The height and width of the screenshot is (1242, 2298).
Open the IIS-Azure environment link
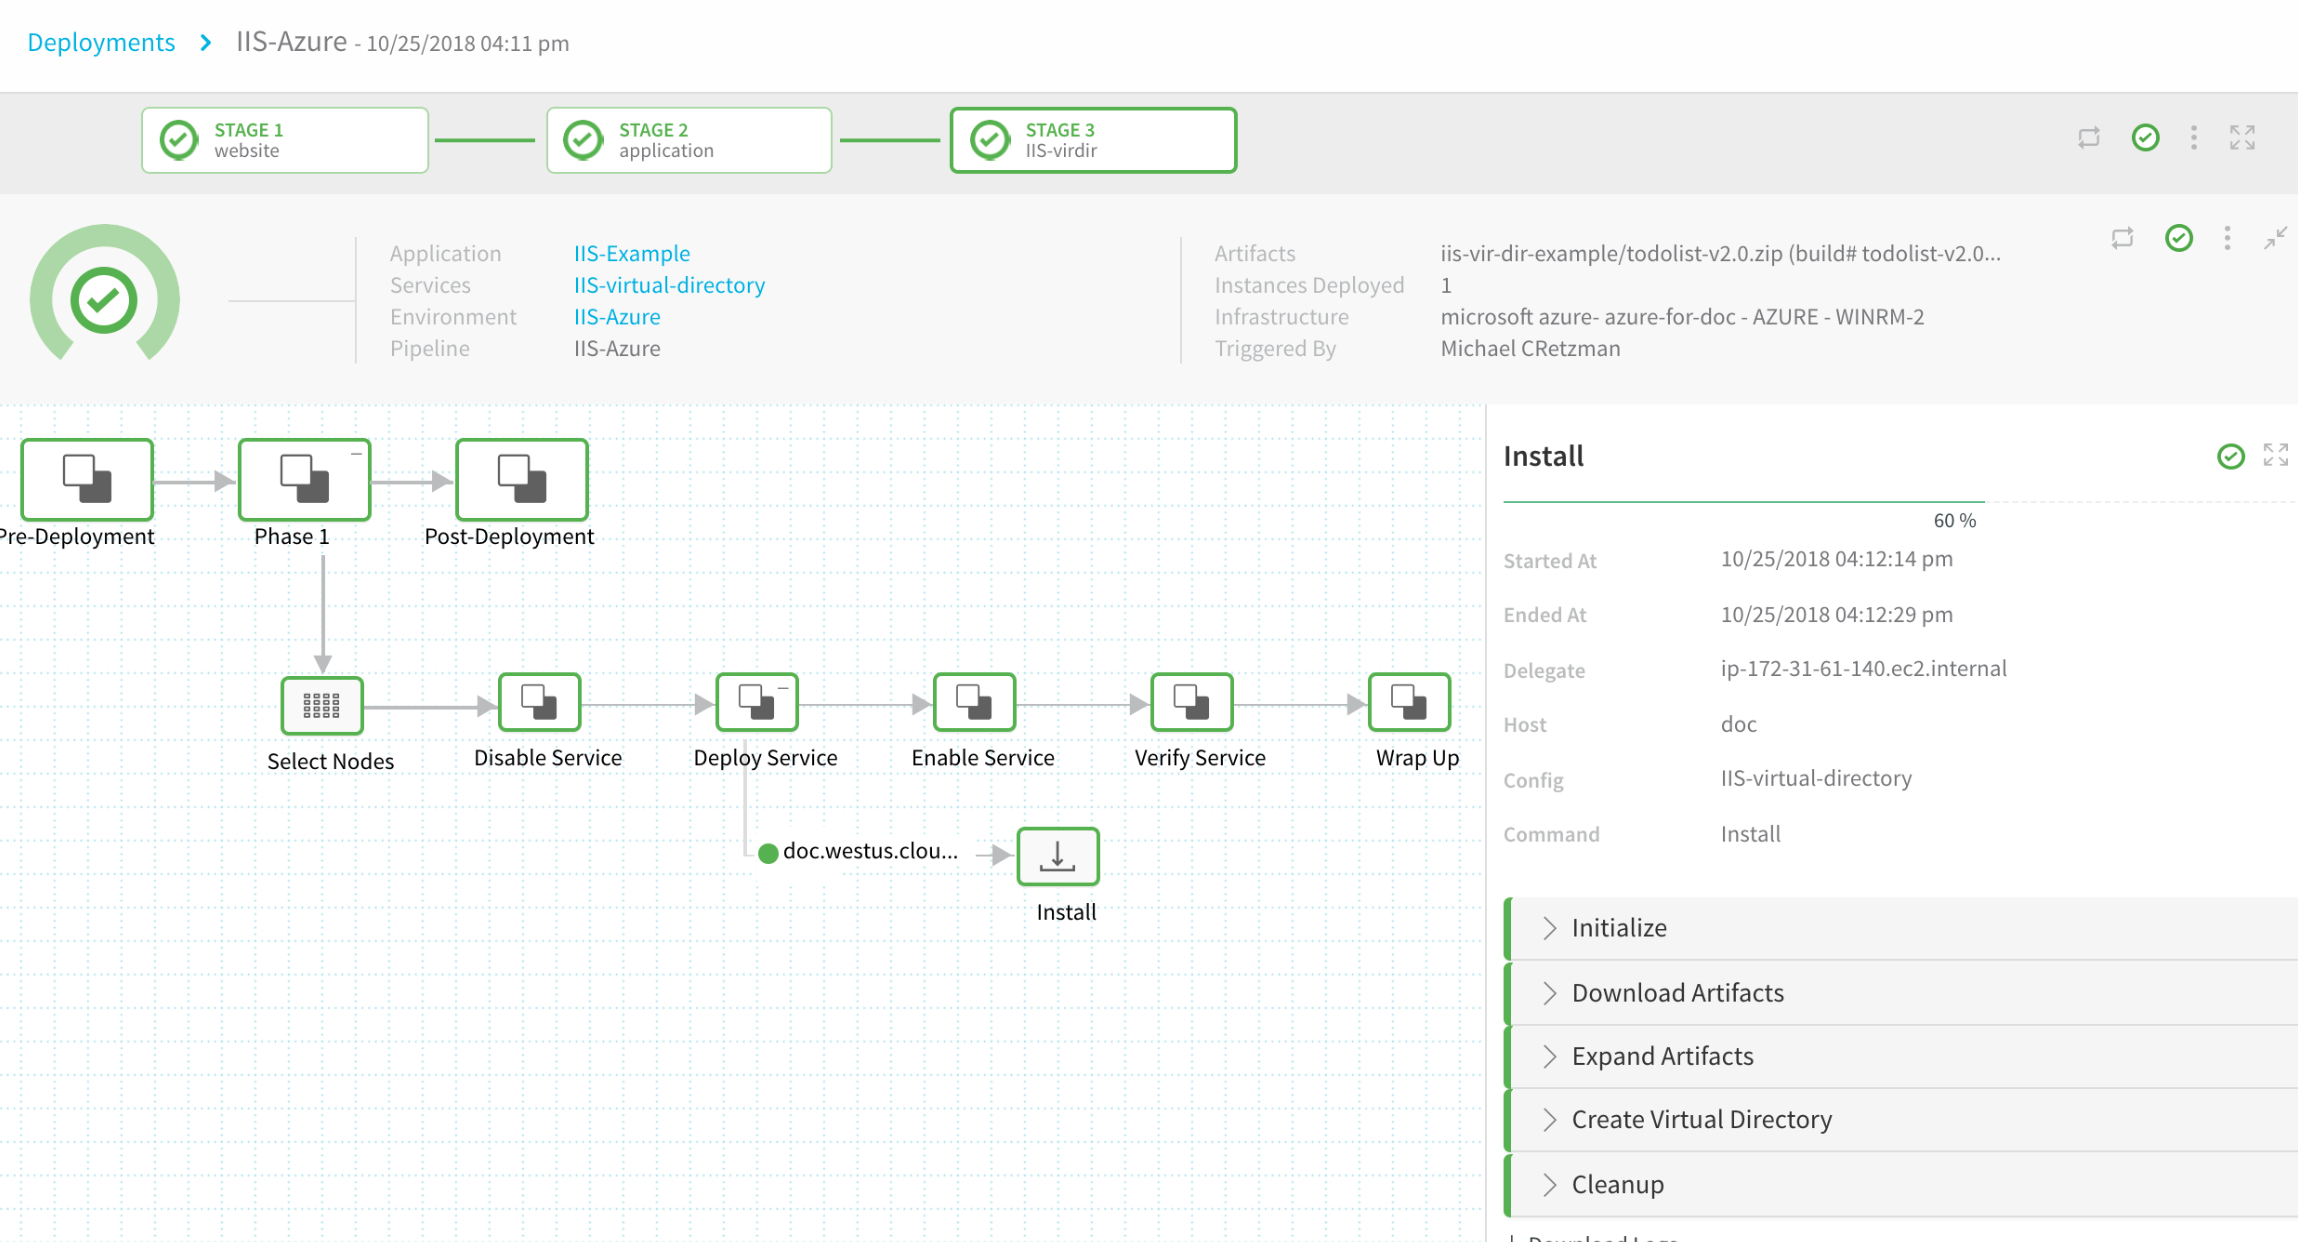coord(617,317)
